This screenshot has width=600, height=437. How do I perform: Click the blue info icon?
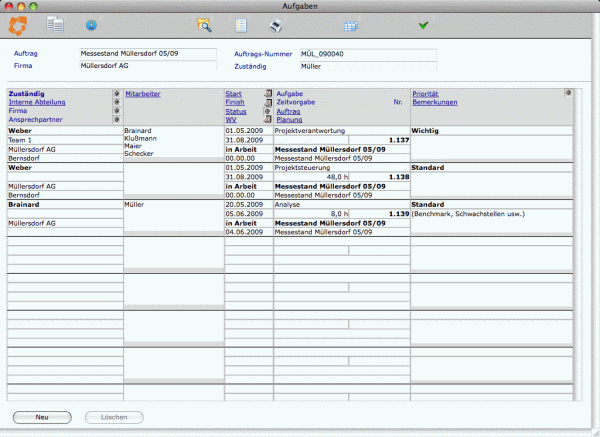tap(91, 25)
